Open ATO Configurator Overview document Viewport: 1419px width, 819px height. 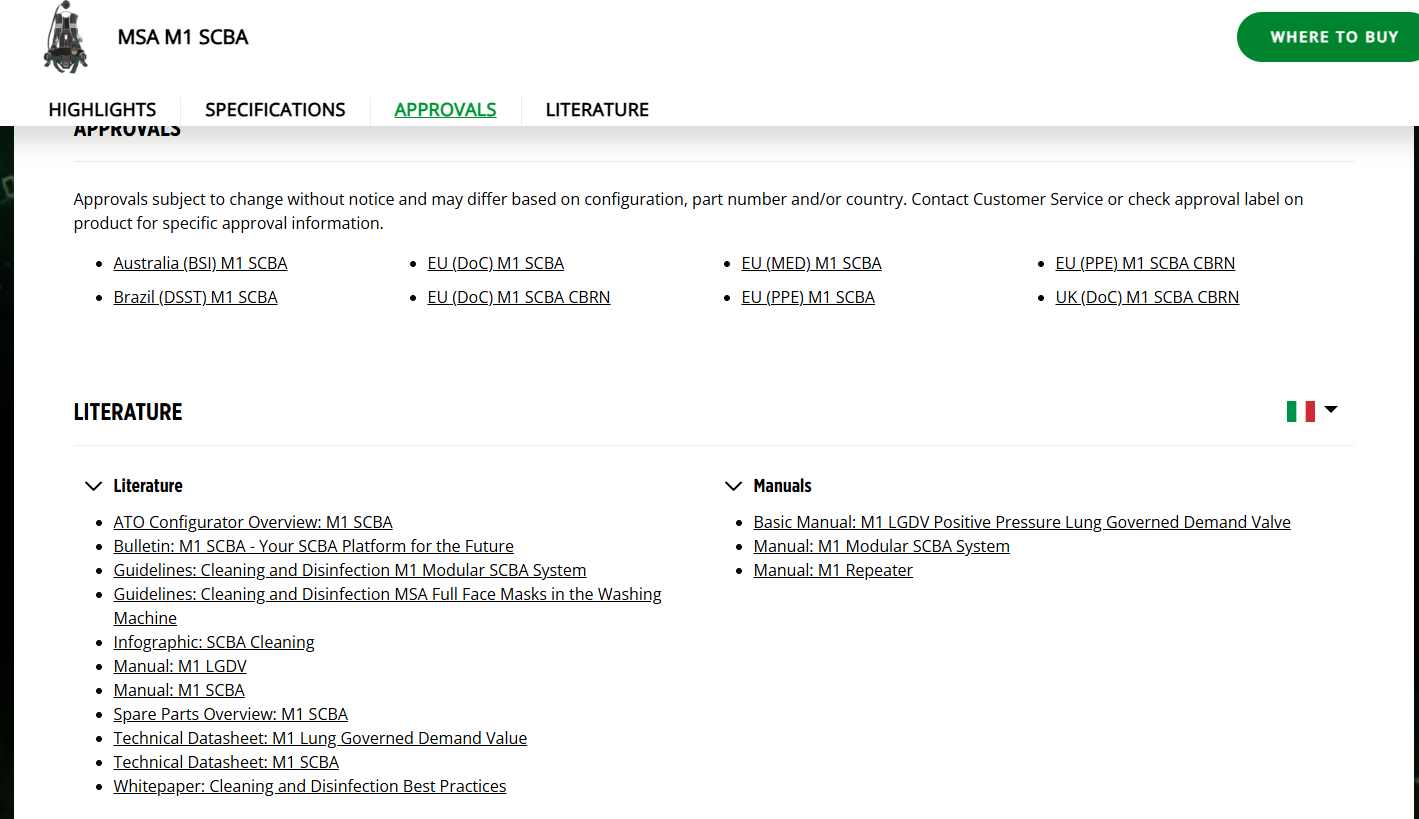tap(253, 522)
